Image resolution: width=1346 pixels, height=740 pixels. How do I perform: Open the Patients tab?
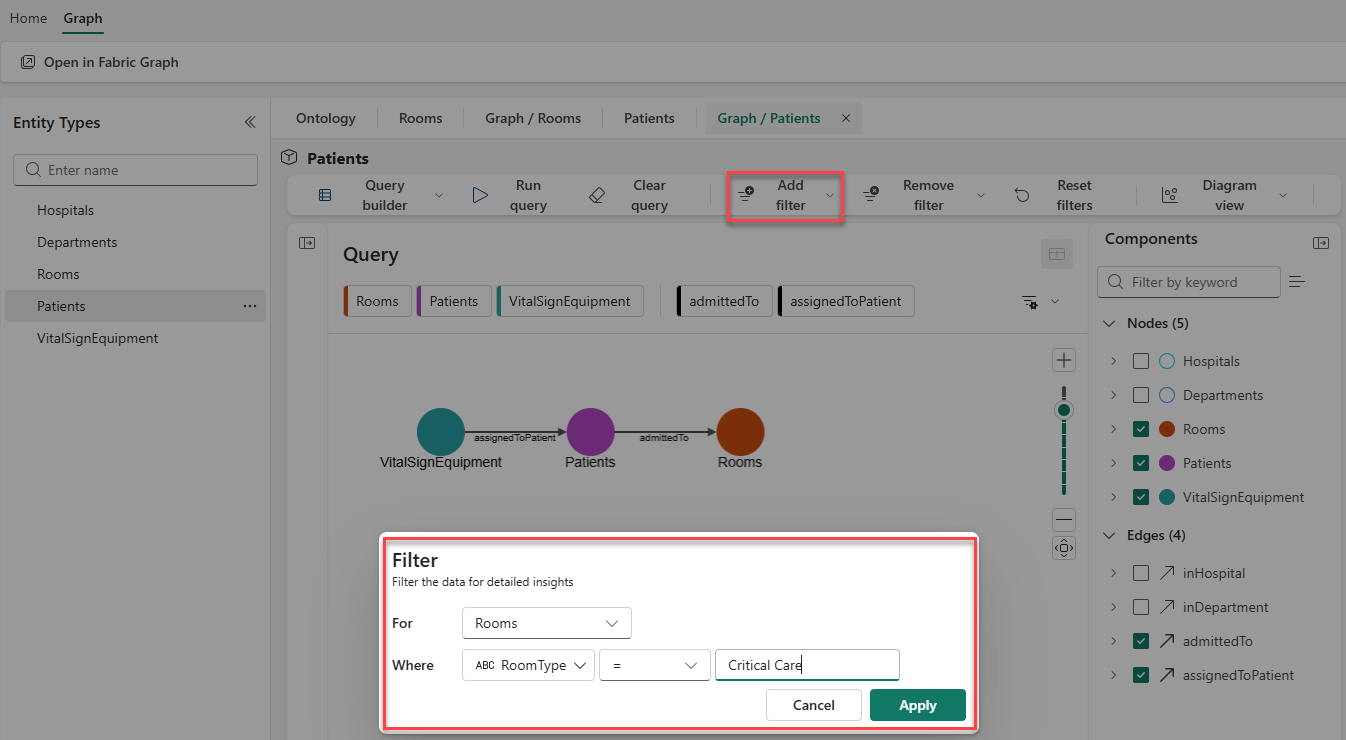point(649,118)
